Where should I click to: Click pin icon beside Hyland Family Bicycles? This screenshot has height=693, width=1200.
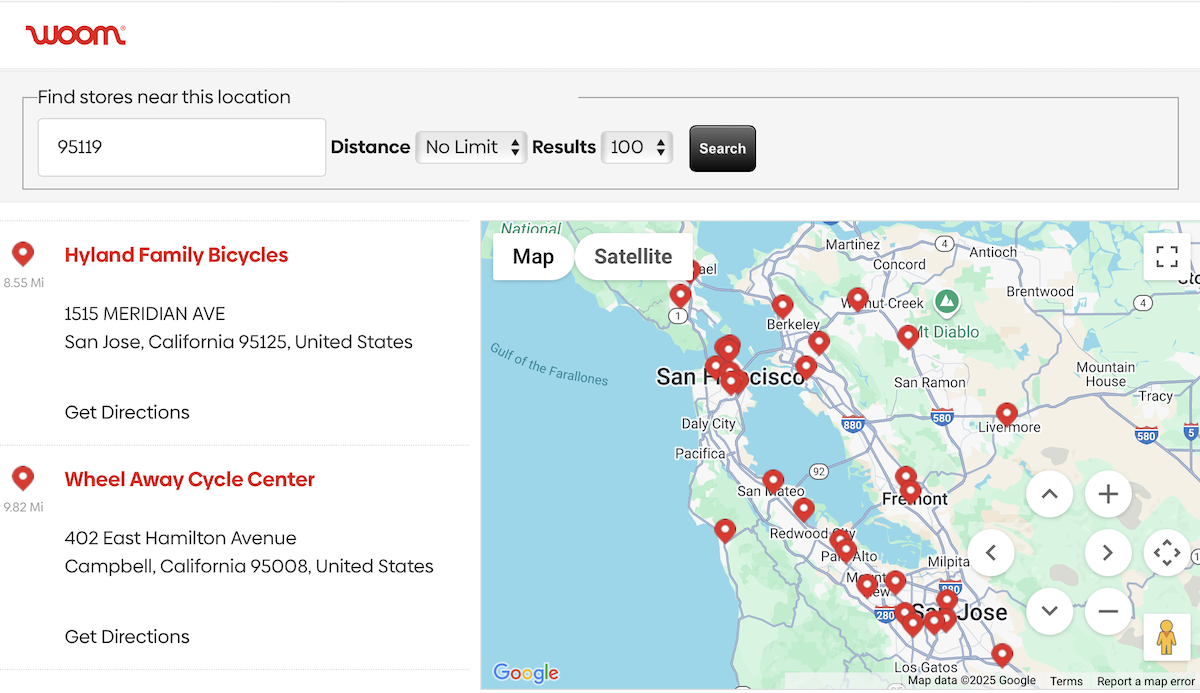(x=23, y=254)
